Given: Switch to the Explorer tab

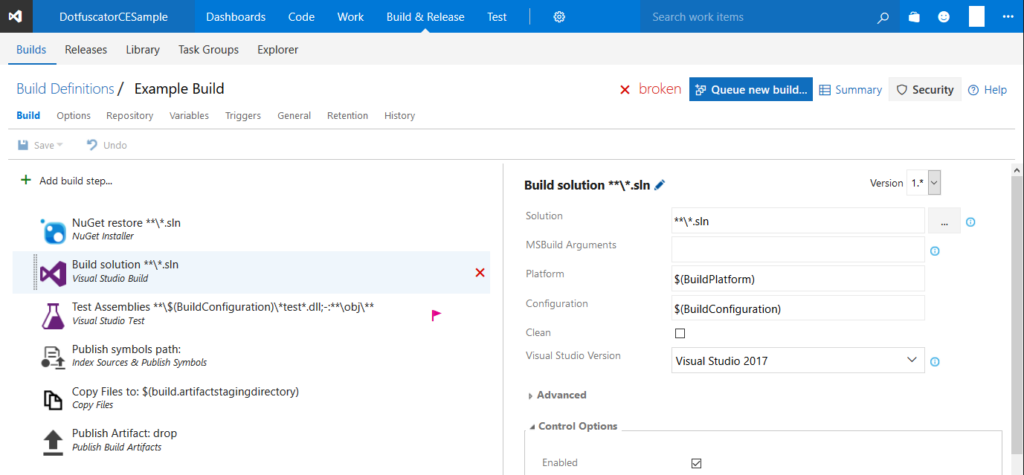Looking at the screenshot, I should [278, 50].
